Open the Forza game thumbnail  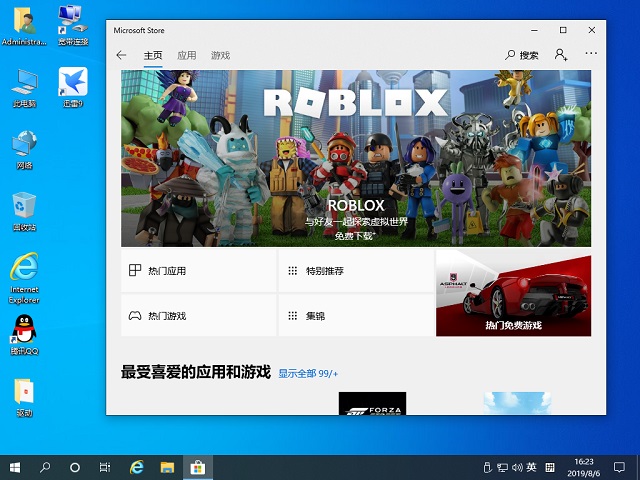(372, 403)
